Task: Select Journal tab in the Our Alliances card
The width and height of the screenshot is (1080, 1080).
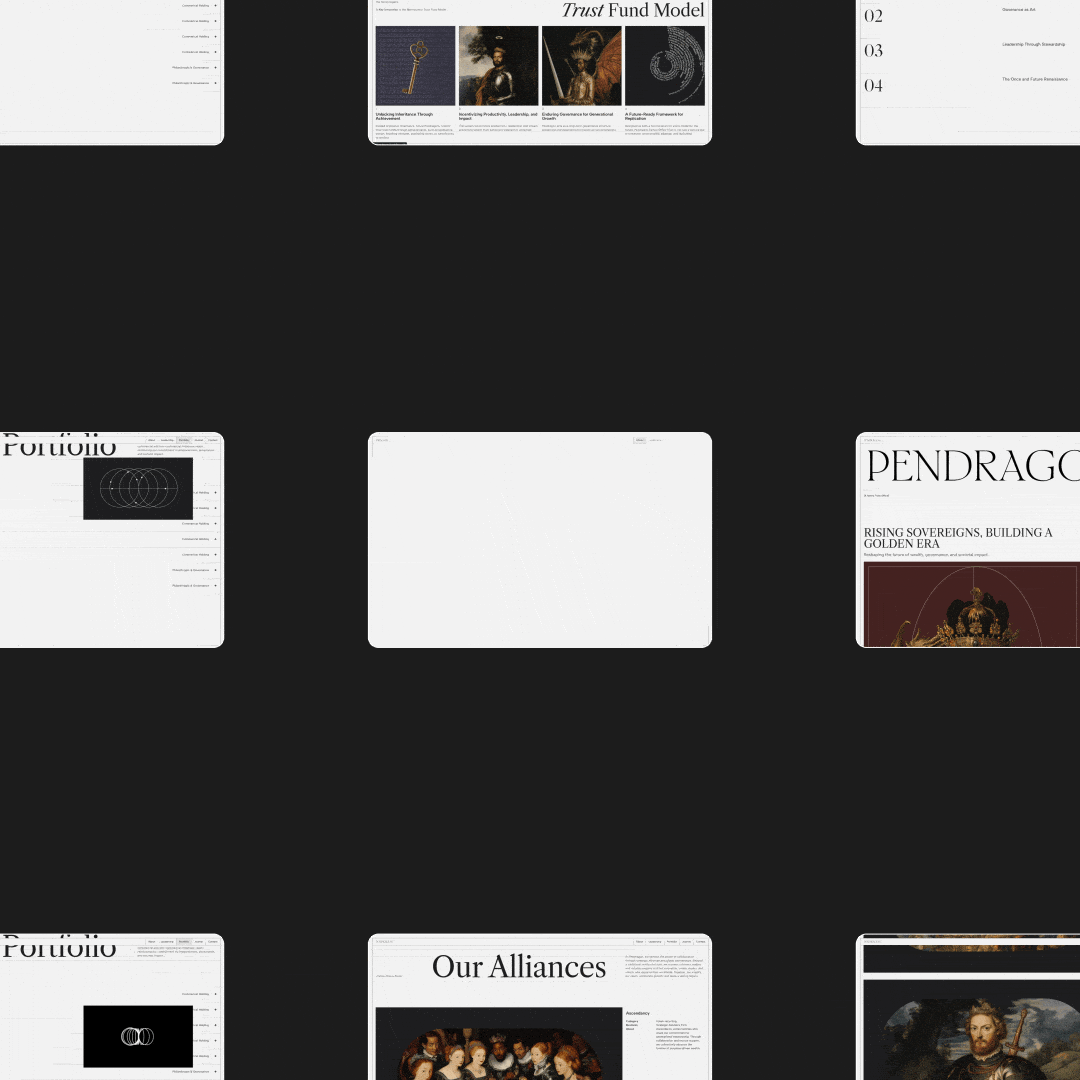Action: pyautogui.click(x=687, y=942)
